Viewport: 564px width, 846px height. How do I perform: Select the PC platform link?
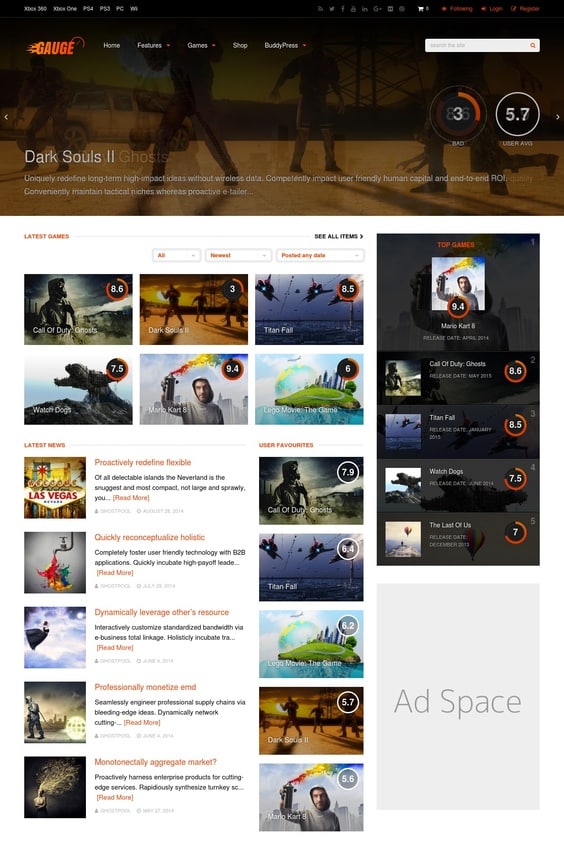[120, 9]
